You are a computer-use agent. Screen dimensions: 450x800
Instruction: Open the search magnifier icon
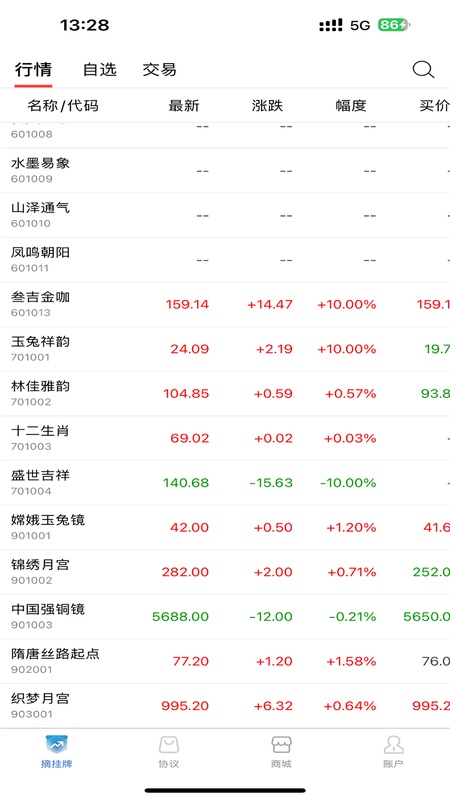pyautogui.click(x=423, y=69)
